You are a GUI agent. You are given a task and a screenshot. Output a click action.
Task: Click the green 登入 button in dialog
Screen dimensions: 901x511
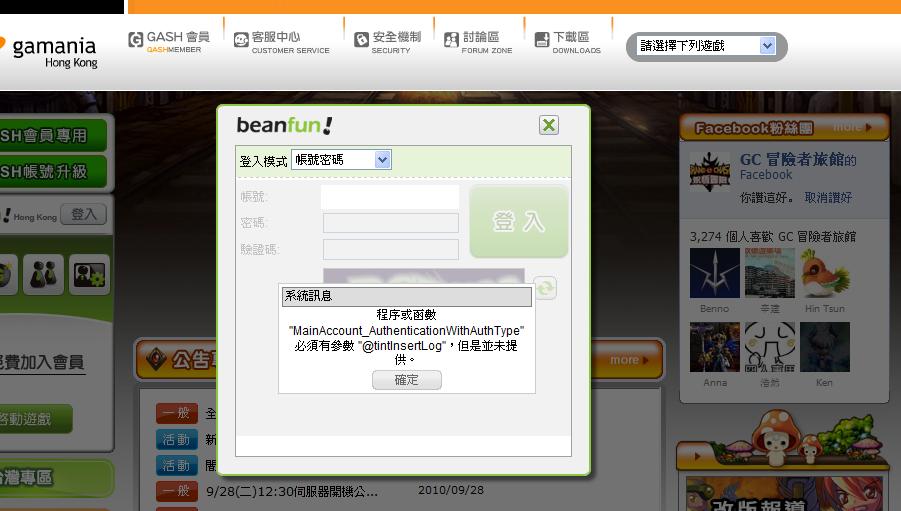coord(519,221)
